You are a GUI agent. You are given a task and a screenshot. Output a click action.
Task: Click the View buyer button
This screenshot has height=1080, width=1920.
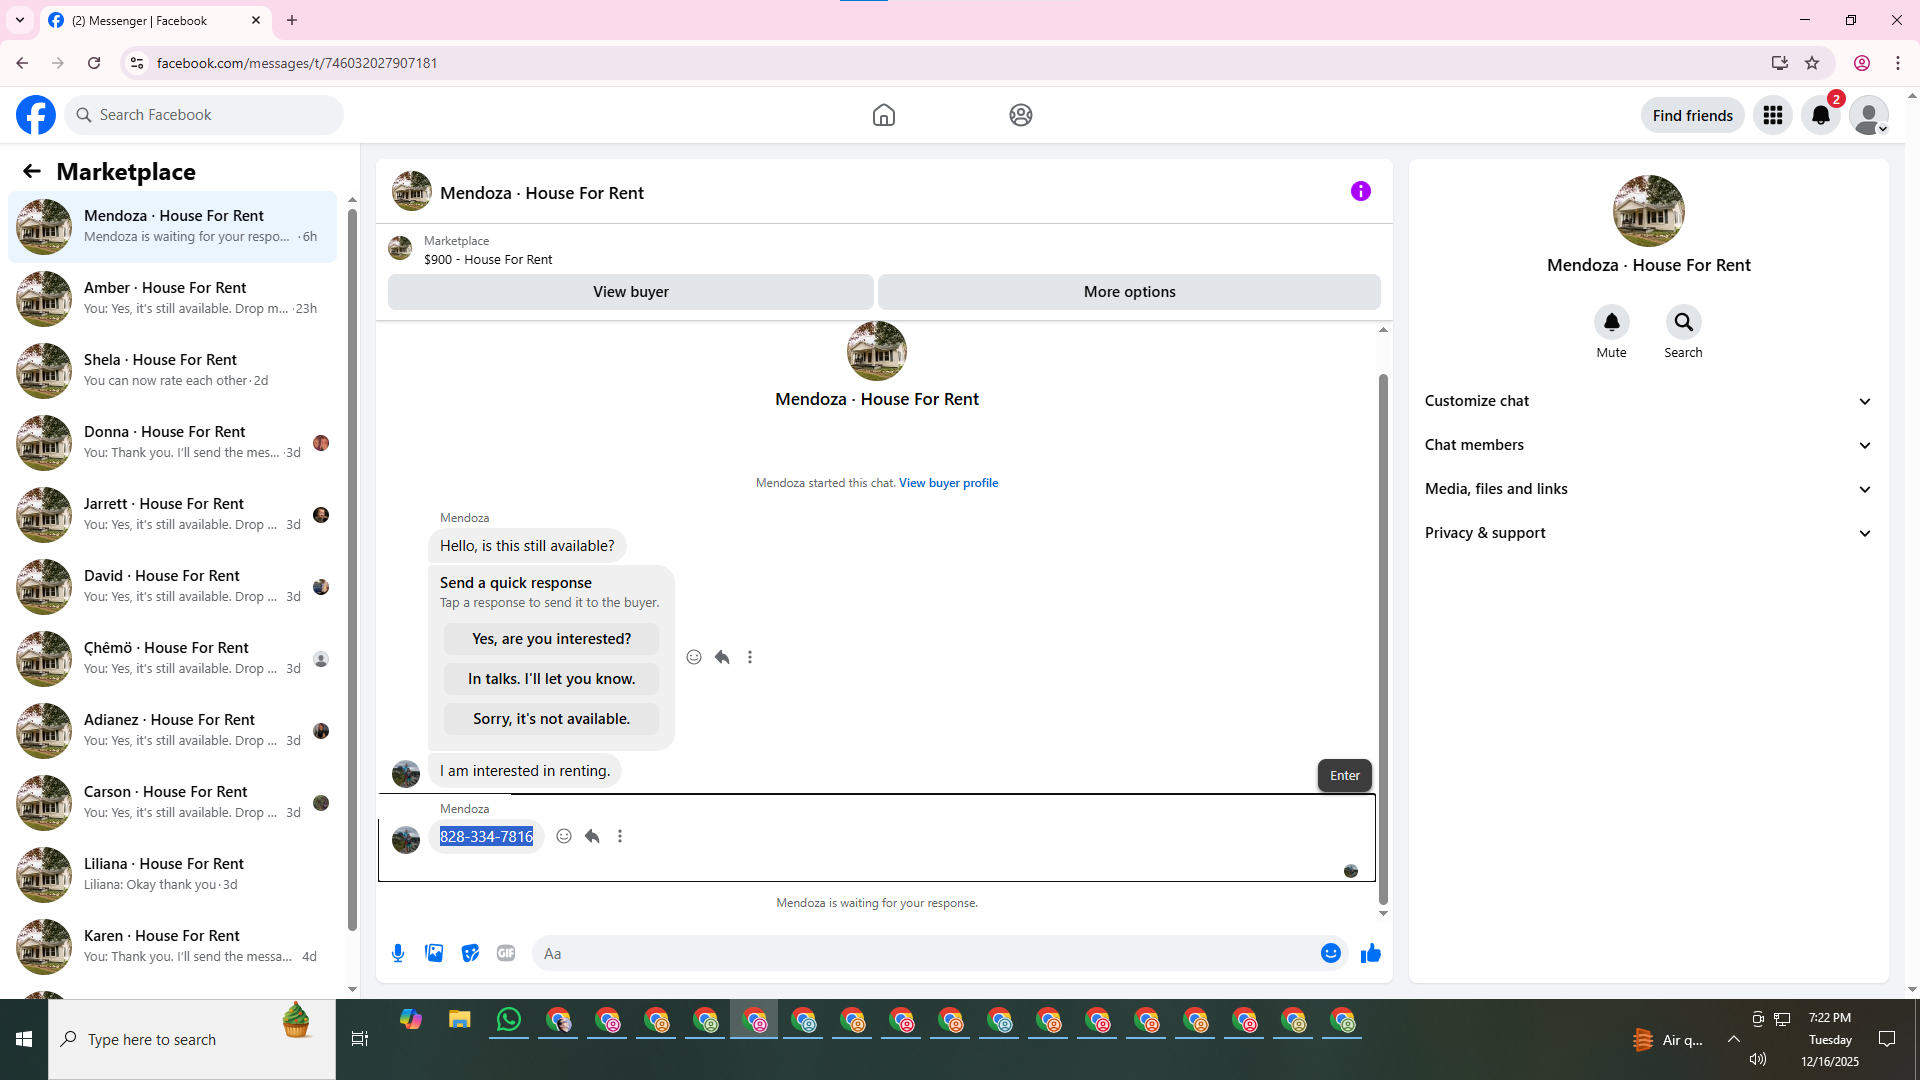click(x=631, y=292)
